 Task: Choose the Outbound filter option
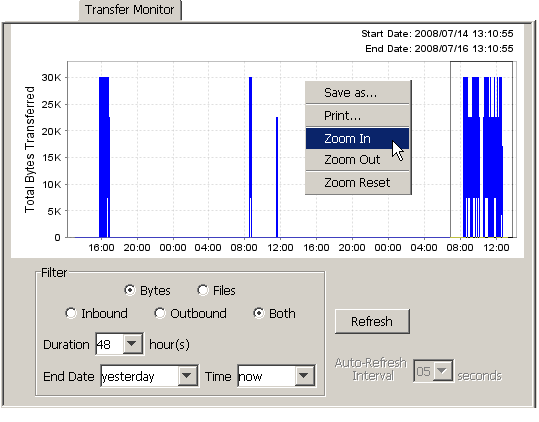click(160, 313)
